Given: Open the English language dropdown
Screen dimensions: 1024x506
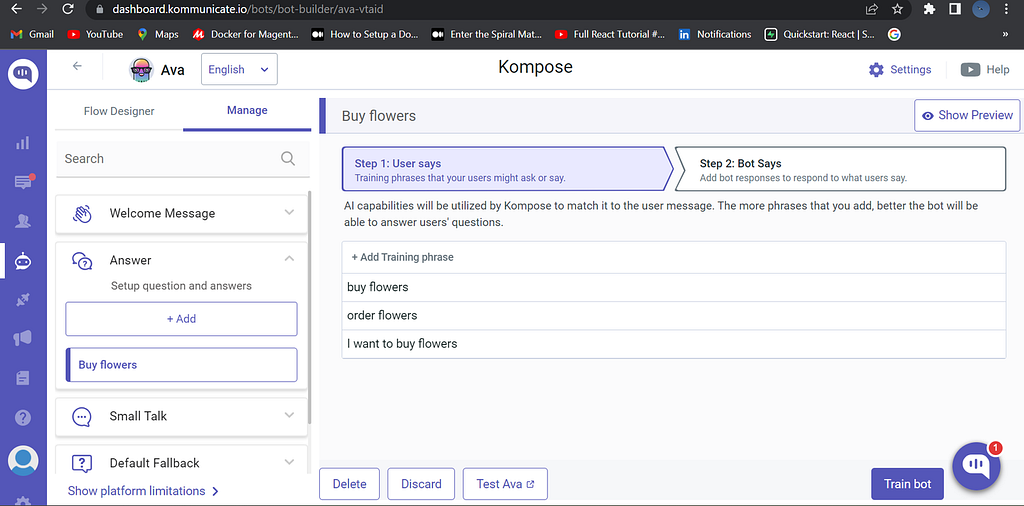Looking at the screenshot, I should (239, 69).
